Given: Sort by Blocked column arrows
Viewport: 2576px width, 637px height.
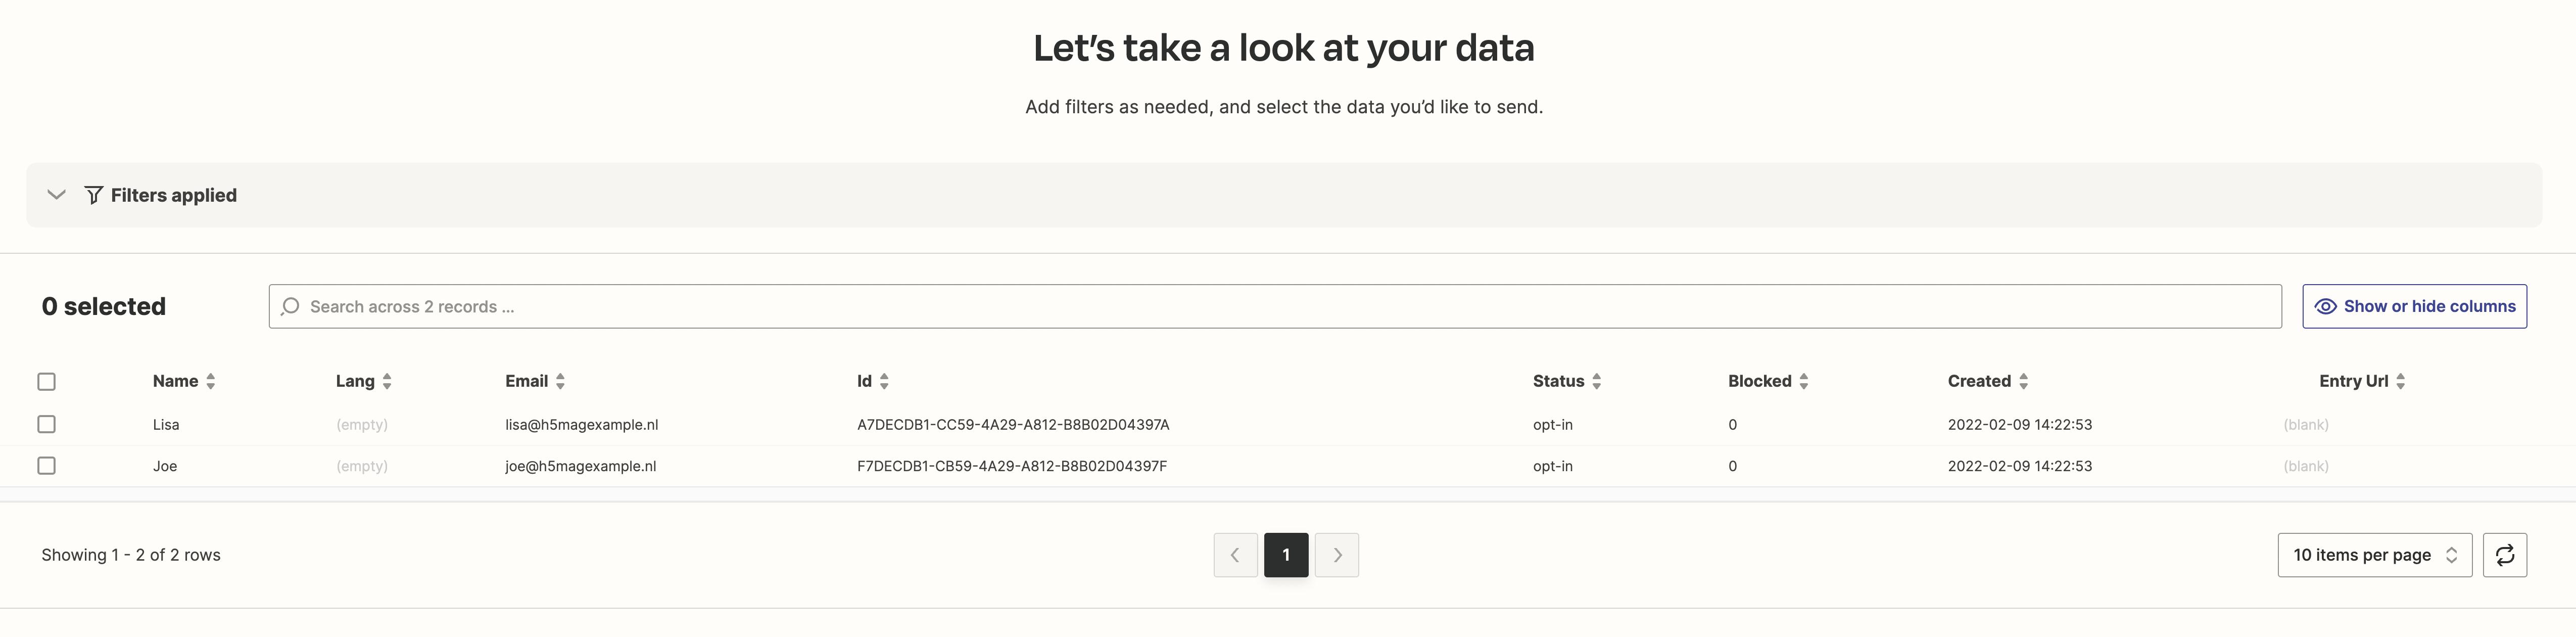Looking at the screenshot, I should pos(1803,381).
